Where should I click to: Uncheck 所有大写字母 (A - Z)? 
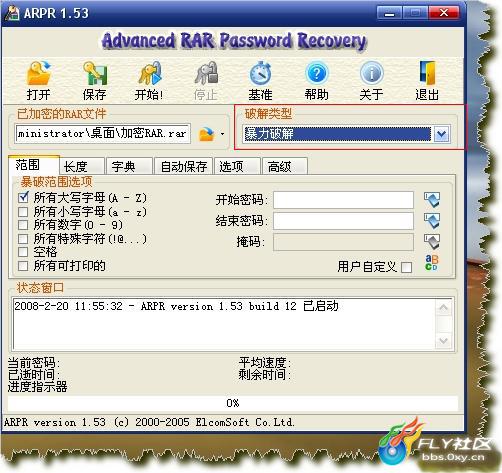(x=23, y=198)
